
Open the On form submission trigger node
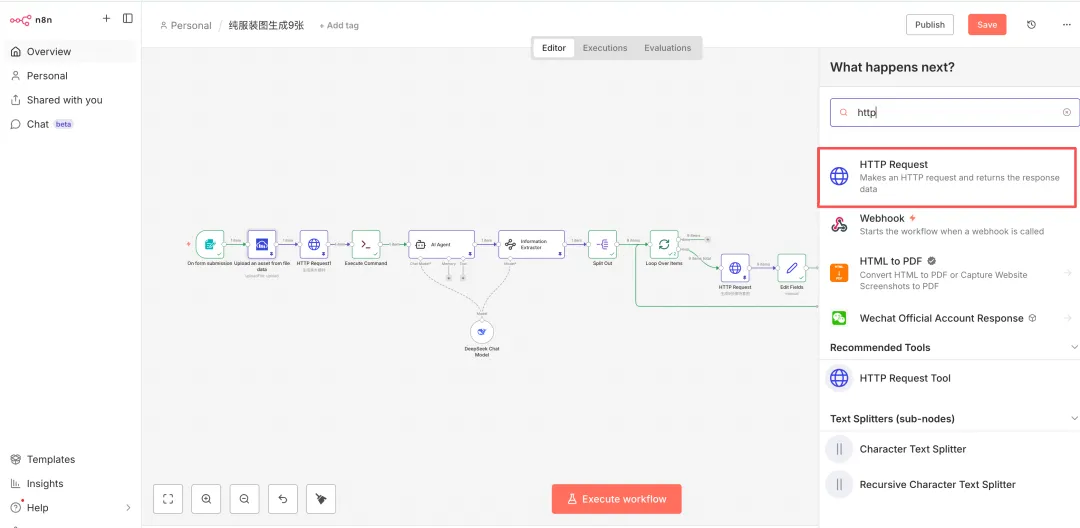210,244
